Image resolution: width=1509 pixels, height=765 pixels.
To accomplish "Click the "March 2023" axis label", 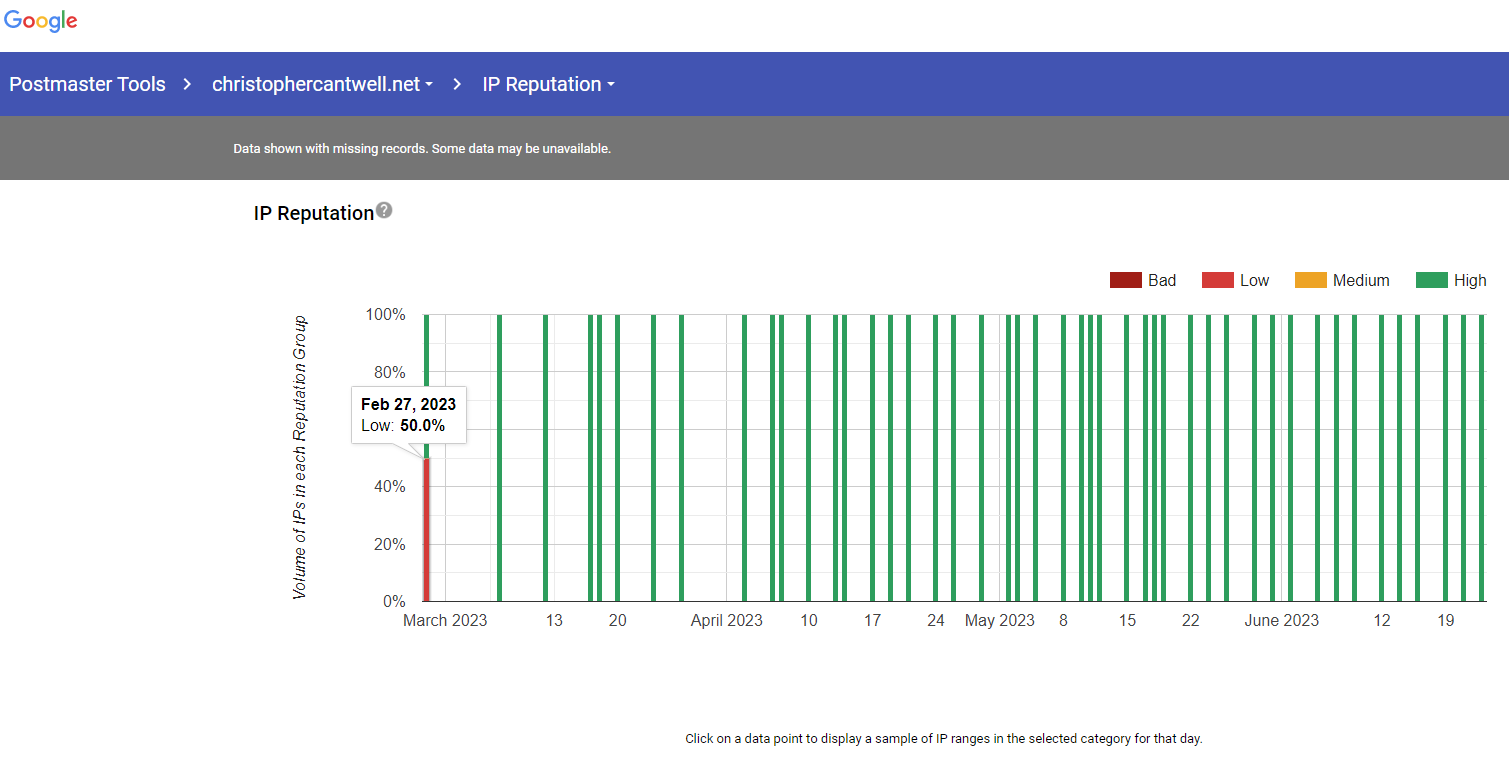I will point(445,620).
